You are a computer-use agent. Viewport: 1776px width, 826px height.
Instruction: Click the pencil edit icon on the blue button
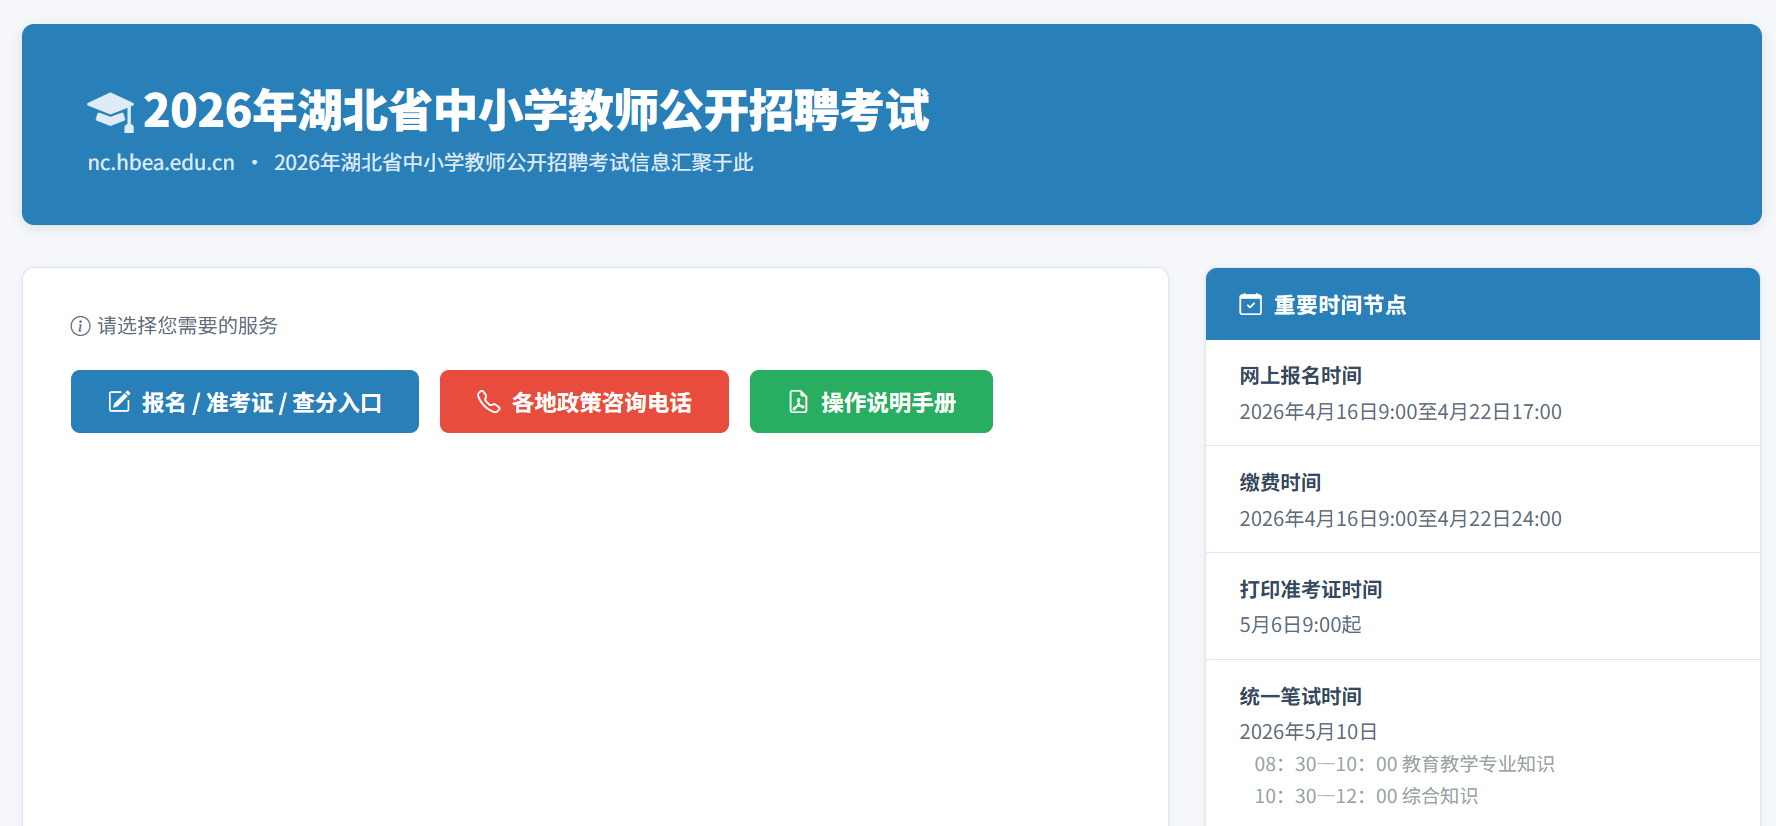119,402
